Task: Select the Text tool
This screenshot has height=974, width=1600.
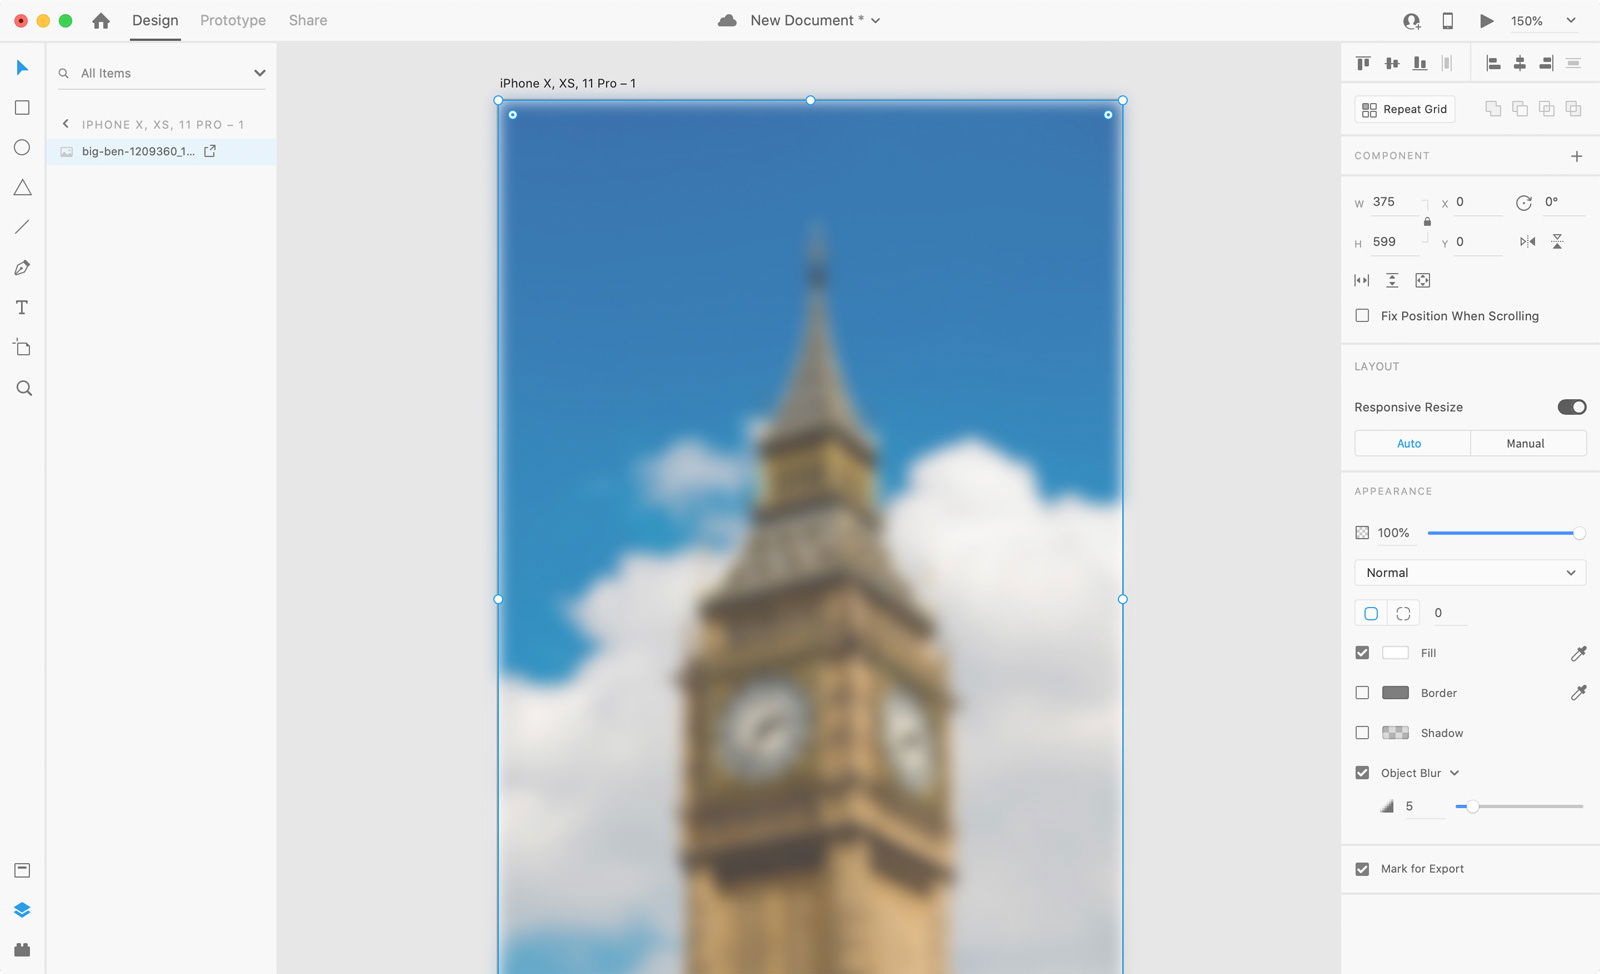Action: click(x=22, y=308)
